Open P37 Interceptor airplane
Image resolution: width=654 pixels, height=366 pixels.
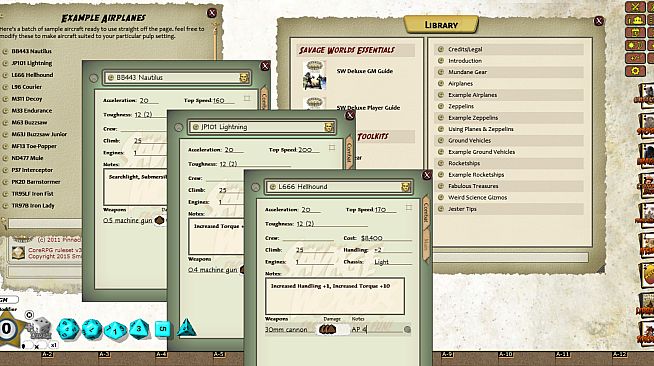coord(32,170)
